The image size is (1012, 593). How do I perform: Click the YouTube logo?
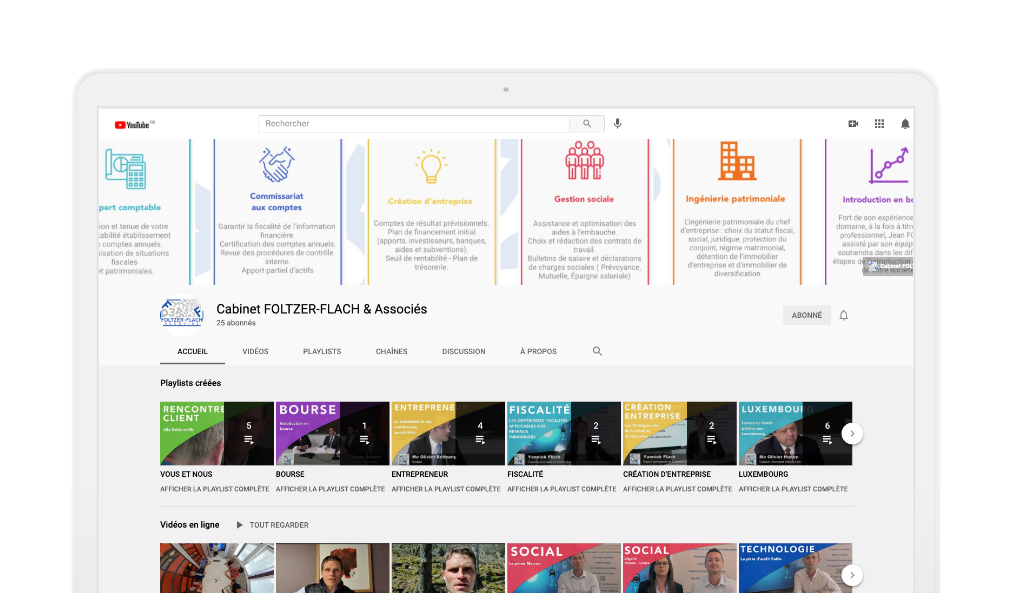tap(134, 124)
